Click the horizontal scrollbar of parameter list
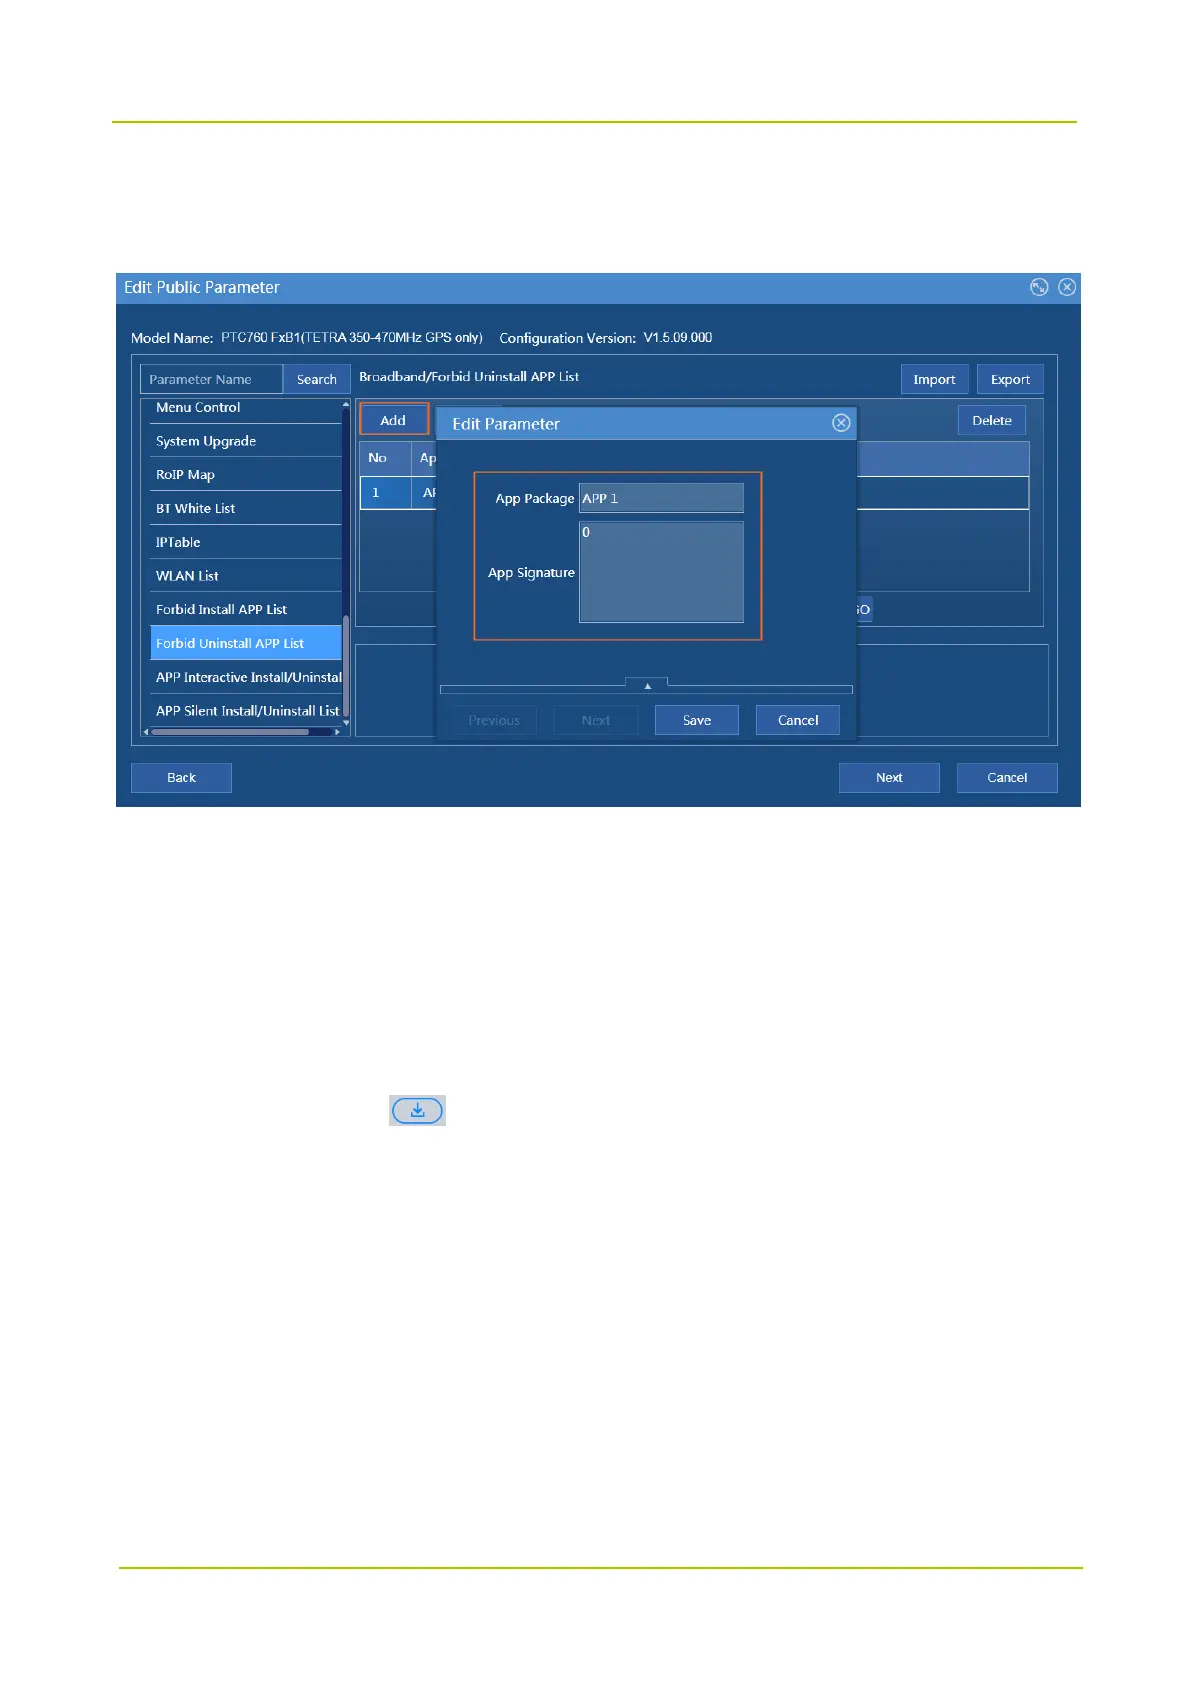The width and height of the screenshot is (1191, 1684). 230,732
